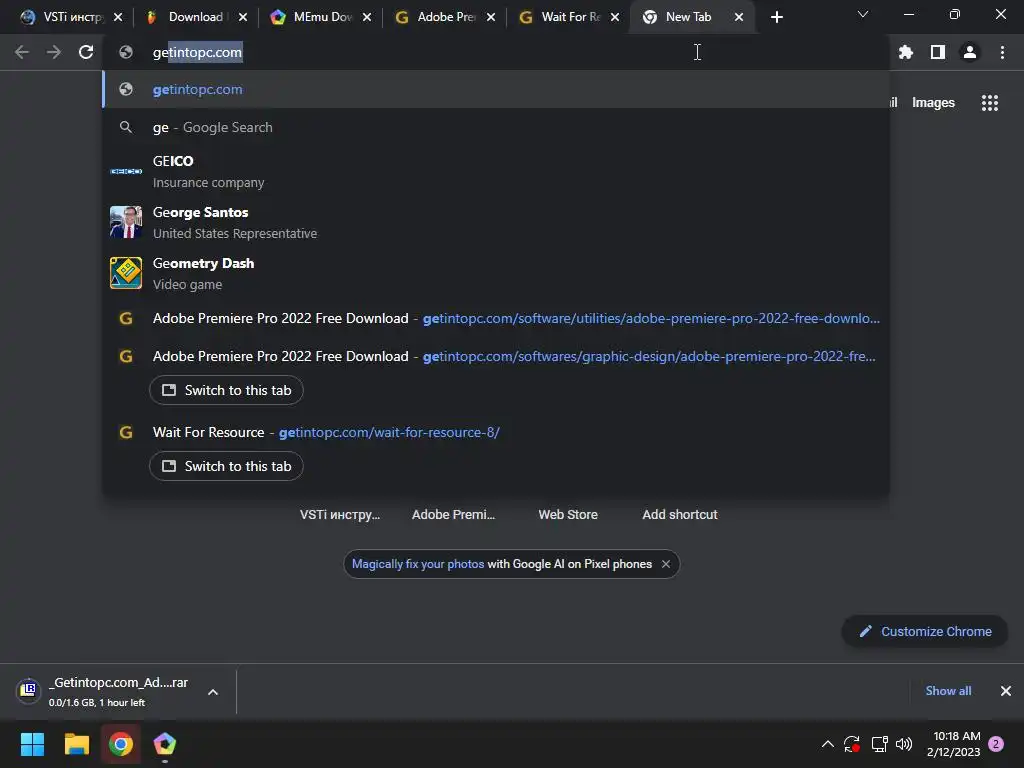Open a new tab with plus button

(x=776, y=17)
